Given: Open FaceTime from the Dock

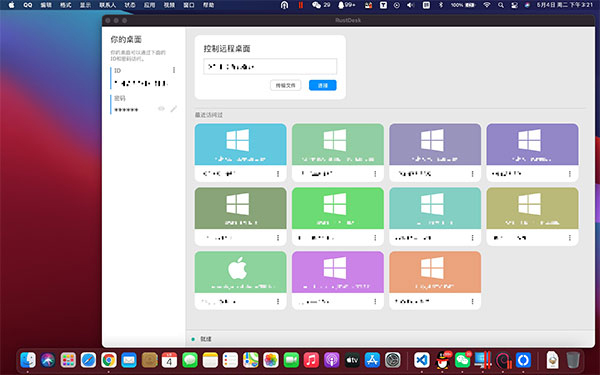Looking at the screenshot, I should [x=291, y=360].
